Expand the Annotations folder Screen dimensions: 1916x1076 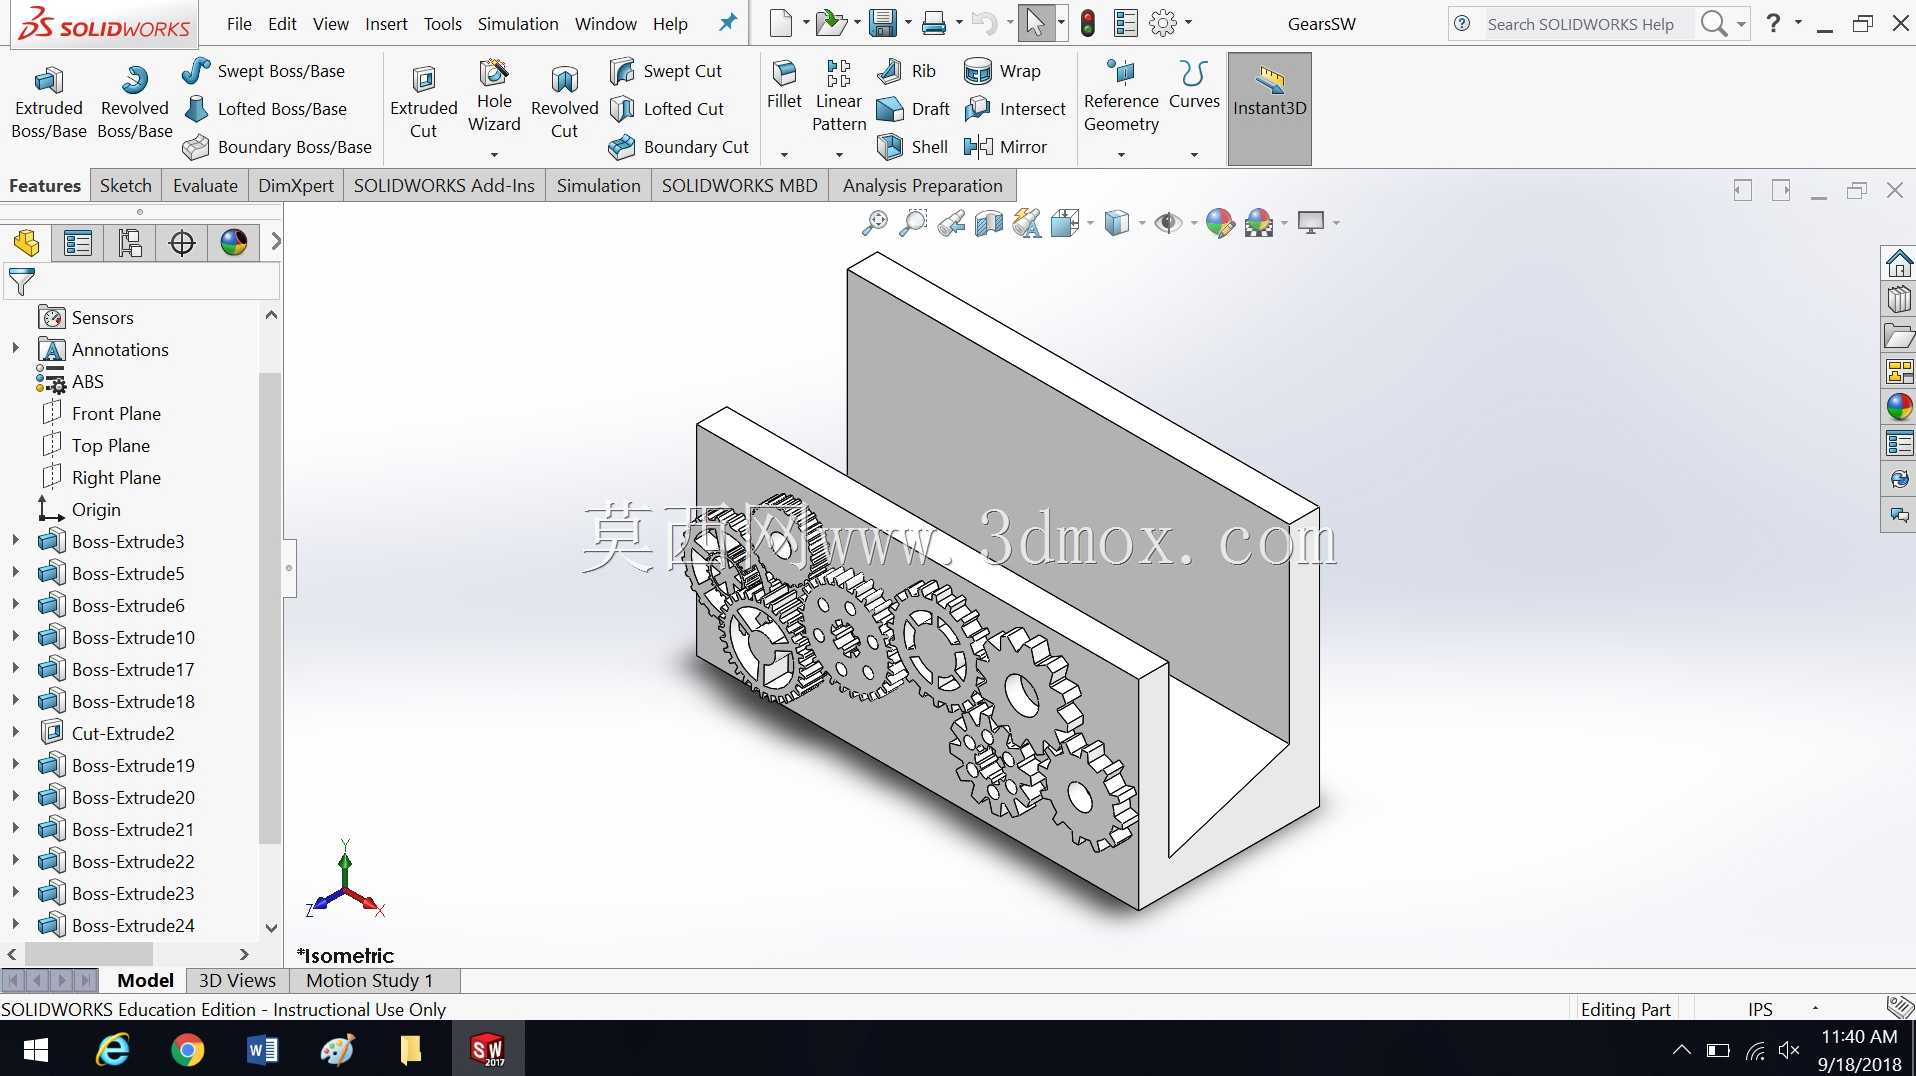pyautogui.click(x=15, y=349)
